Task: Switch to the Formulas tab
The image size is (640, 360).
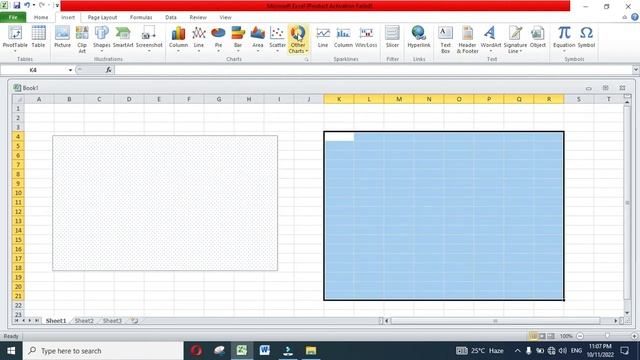Action: tap(141, 18)
